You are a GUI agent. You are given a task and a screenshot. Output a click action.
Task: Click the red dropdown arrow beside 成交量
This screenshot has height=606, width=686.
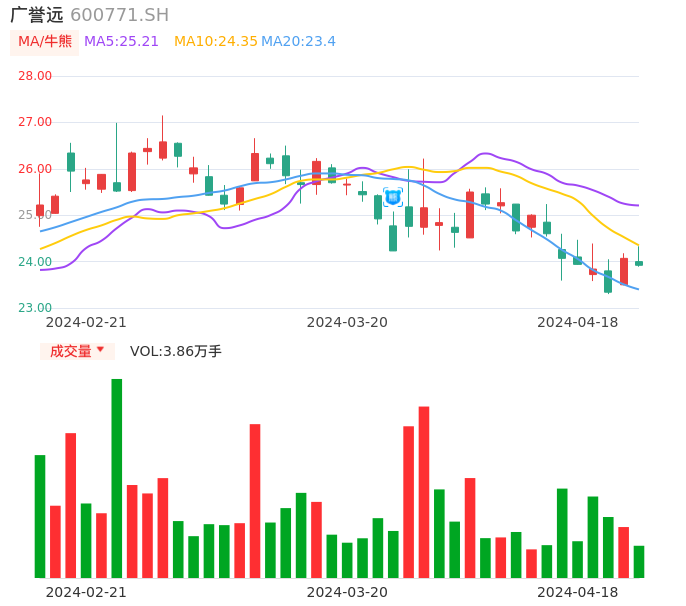(x=100, y=350)
